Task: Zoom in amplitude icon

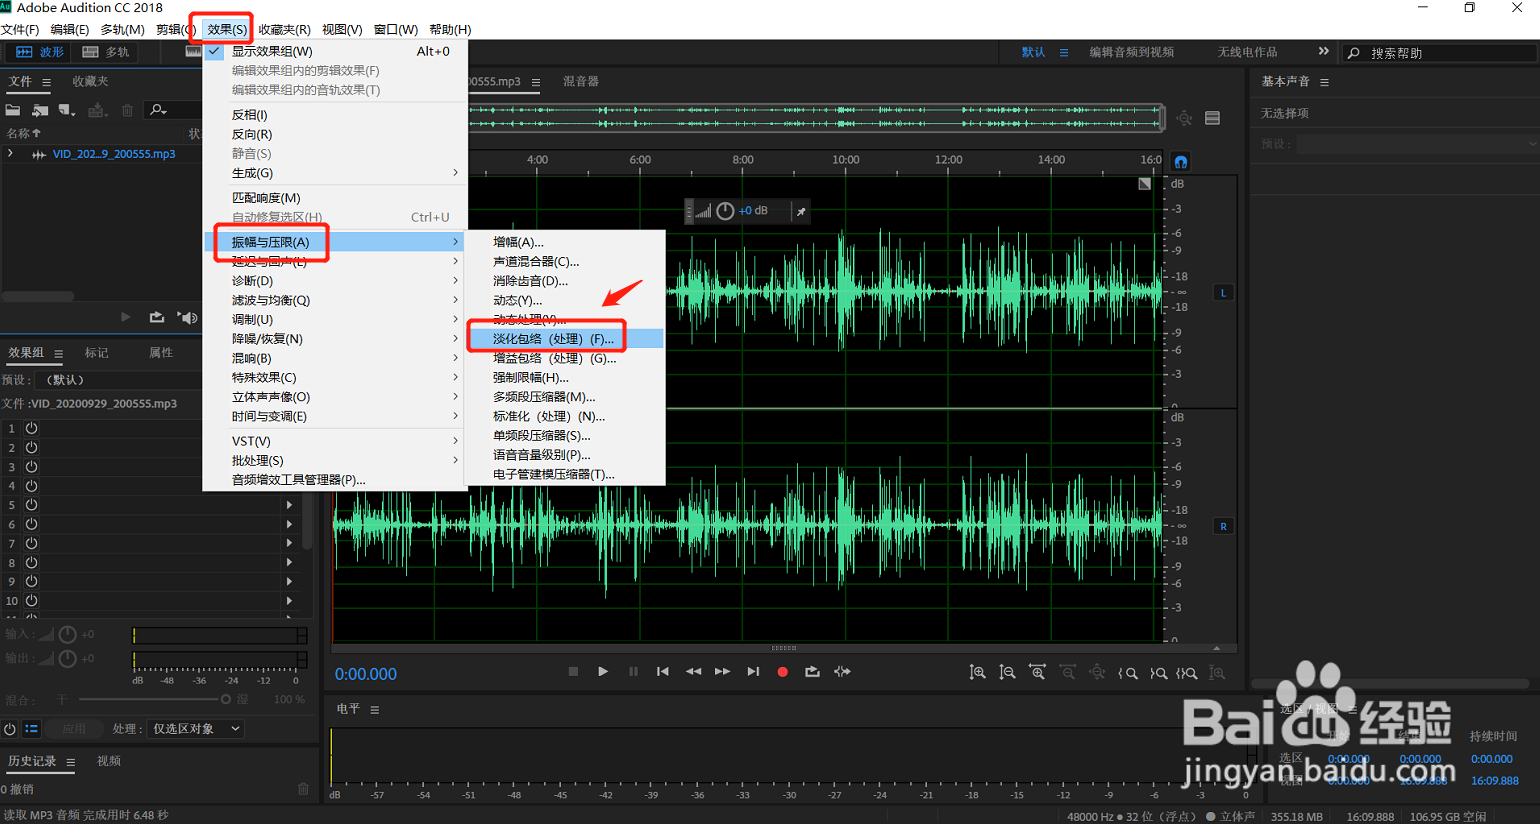Action: coord(977,673)
